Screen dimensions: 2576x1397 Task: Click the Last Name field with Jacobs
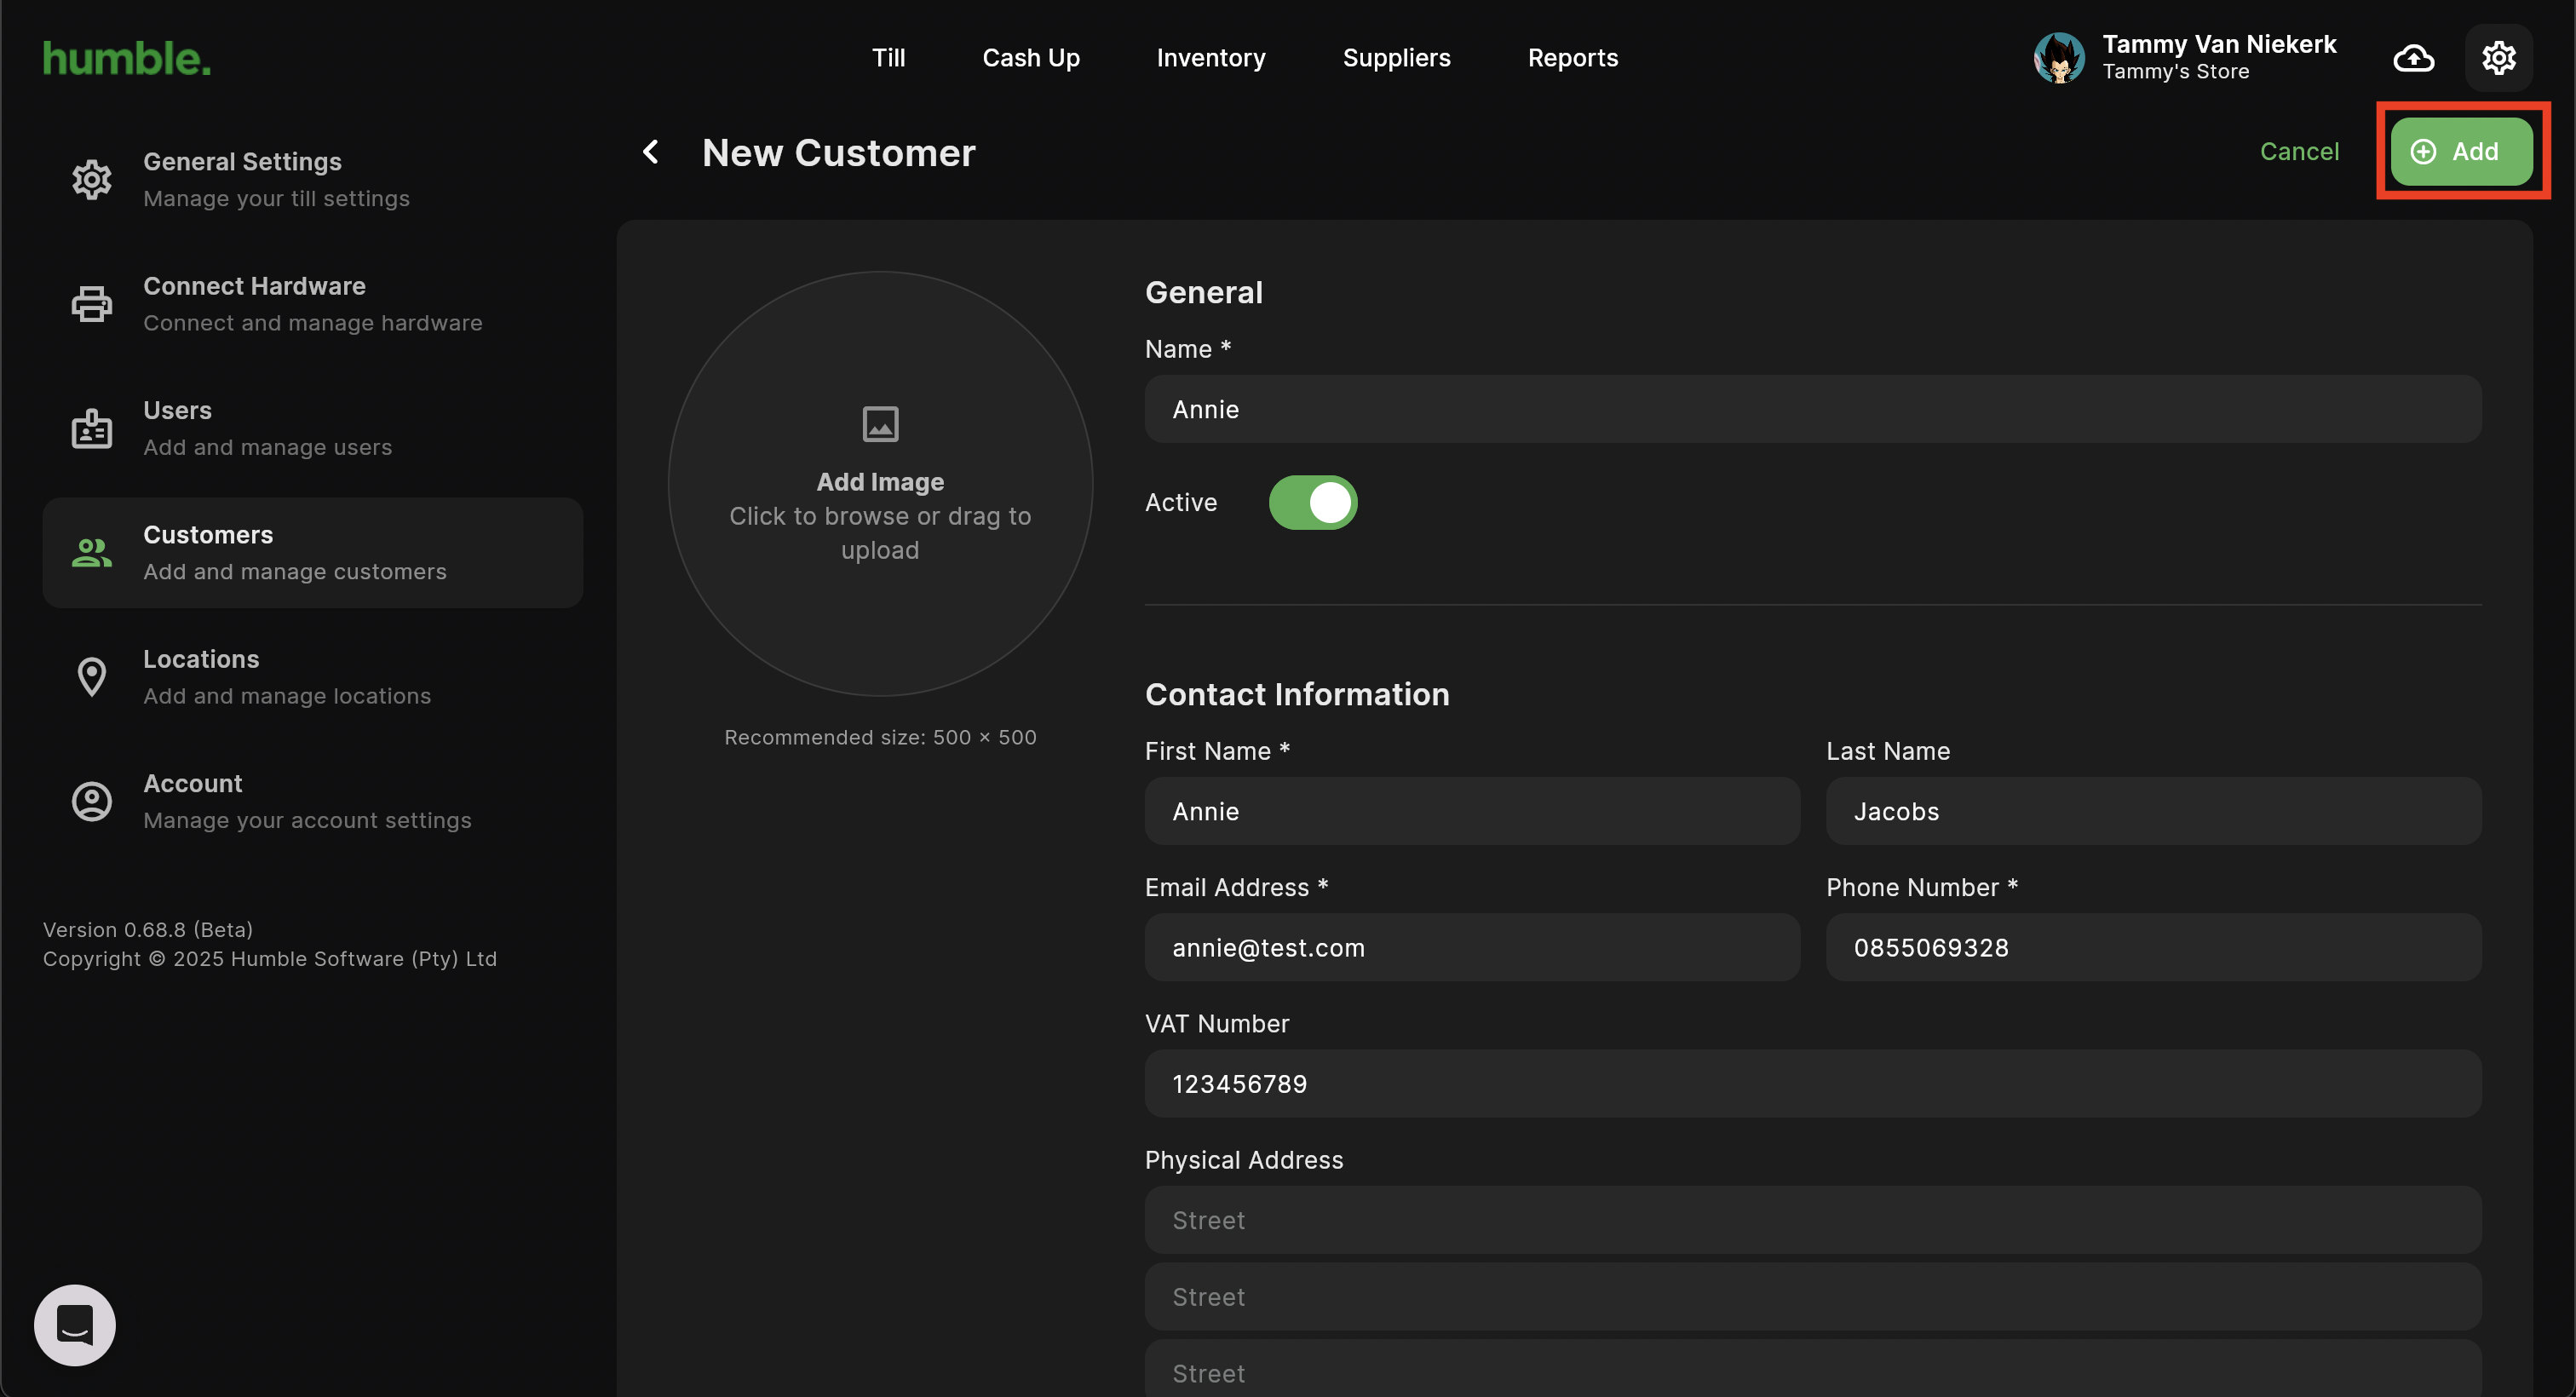[x=2153, y=811]
